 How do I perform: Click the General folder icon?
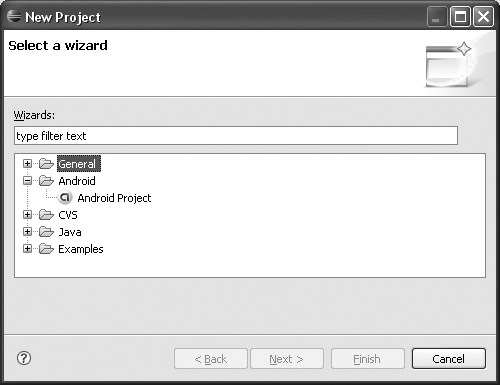pos(46,164)
